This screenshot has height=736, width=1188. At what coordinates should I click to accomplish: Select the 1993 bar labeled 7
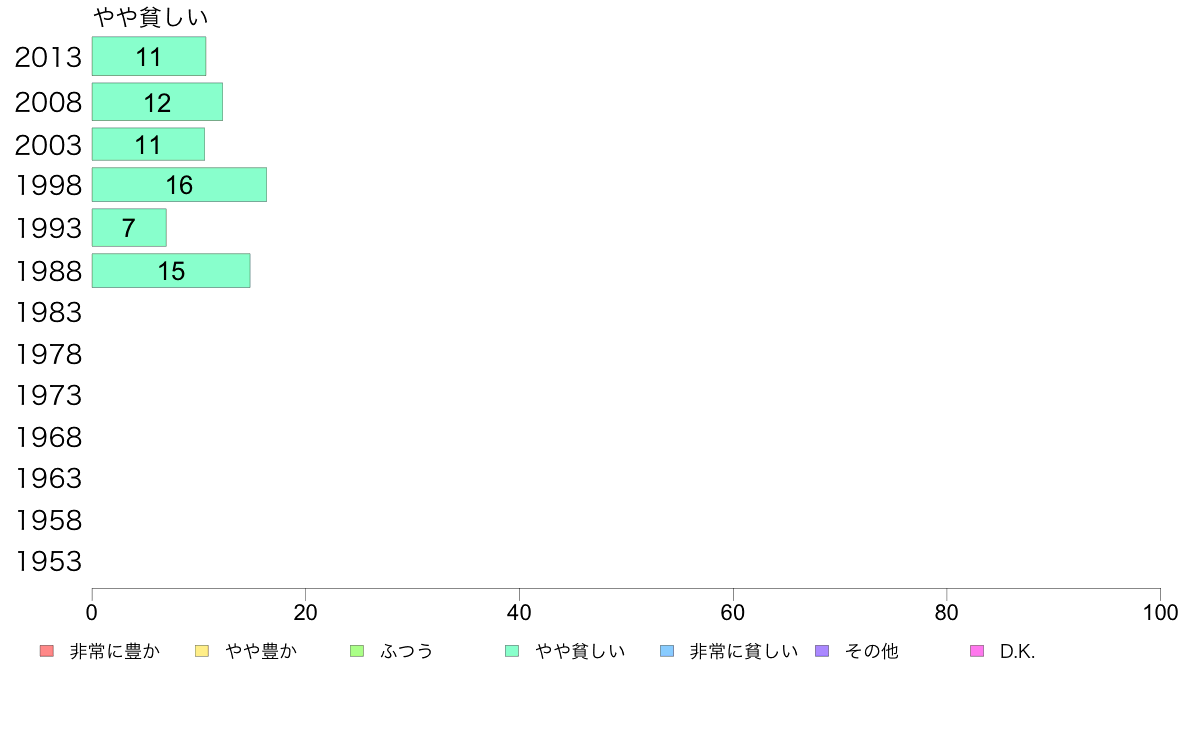click(130, 227)
